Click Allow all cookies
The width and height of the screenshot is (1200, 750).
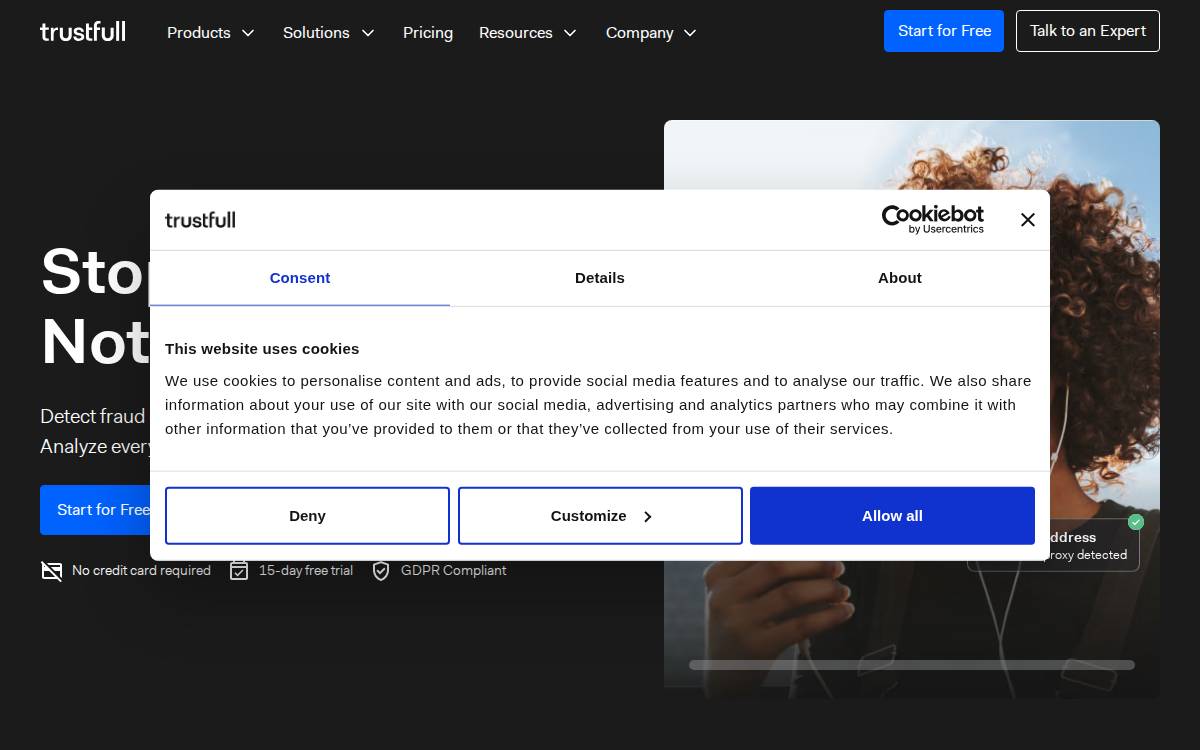click(892, 516)
